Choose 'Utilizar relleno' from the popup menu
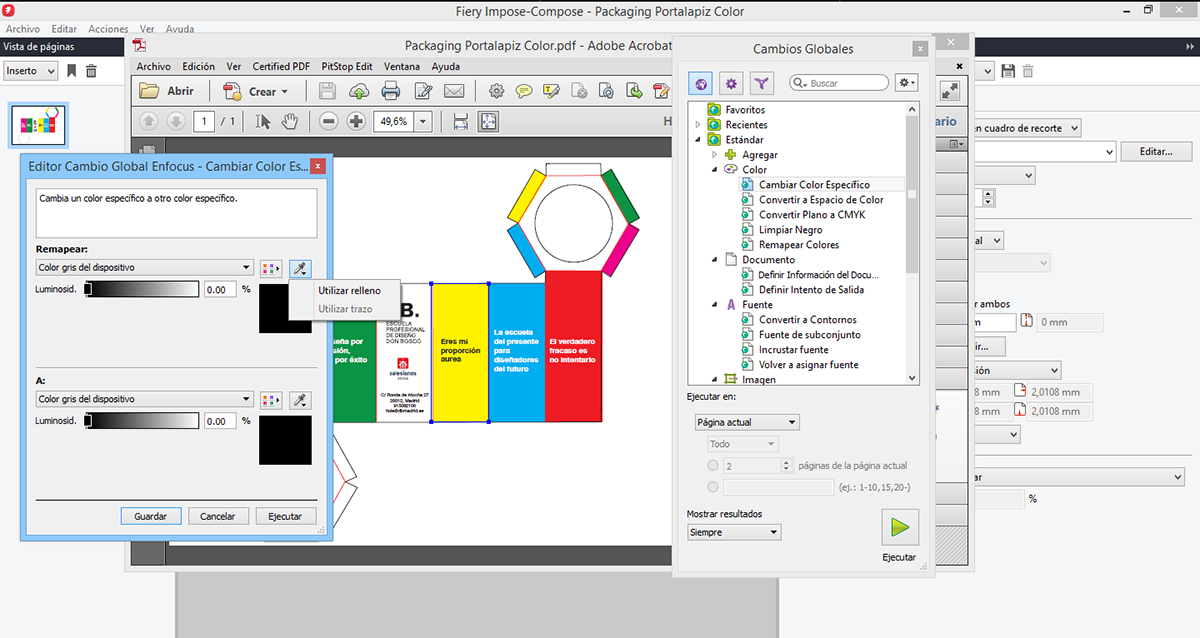This screenshot has height=638, width=1200. pos(349,291)
